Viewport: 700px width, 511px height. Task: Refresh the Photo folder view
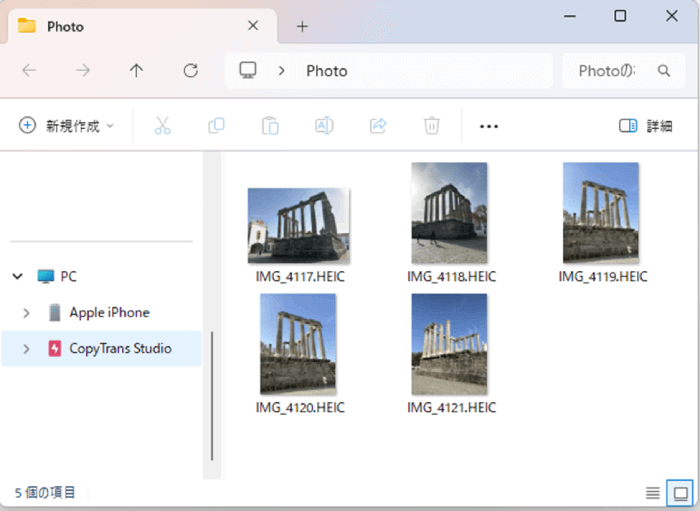click(190, 71)
